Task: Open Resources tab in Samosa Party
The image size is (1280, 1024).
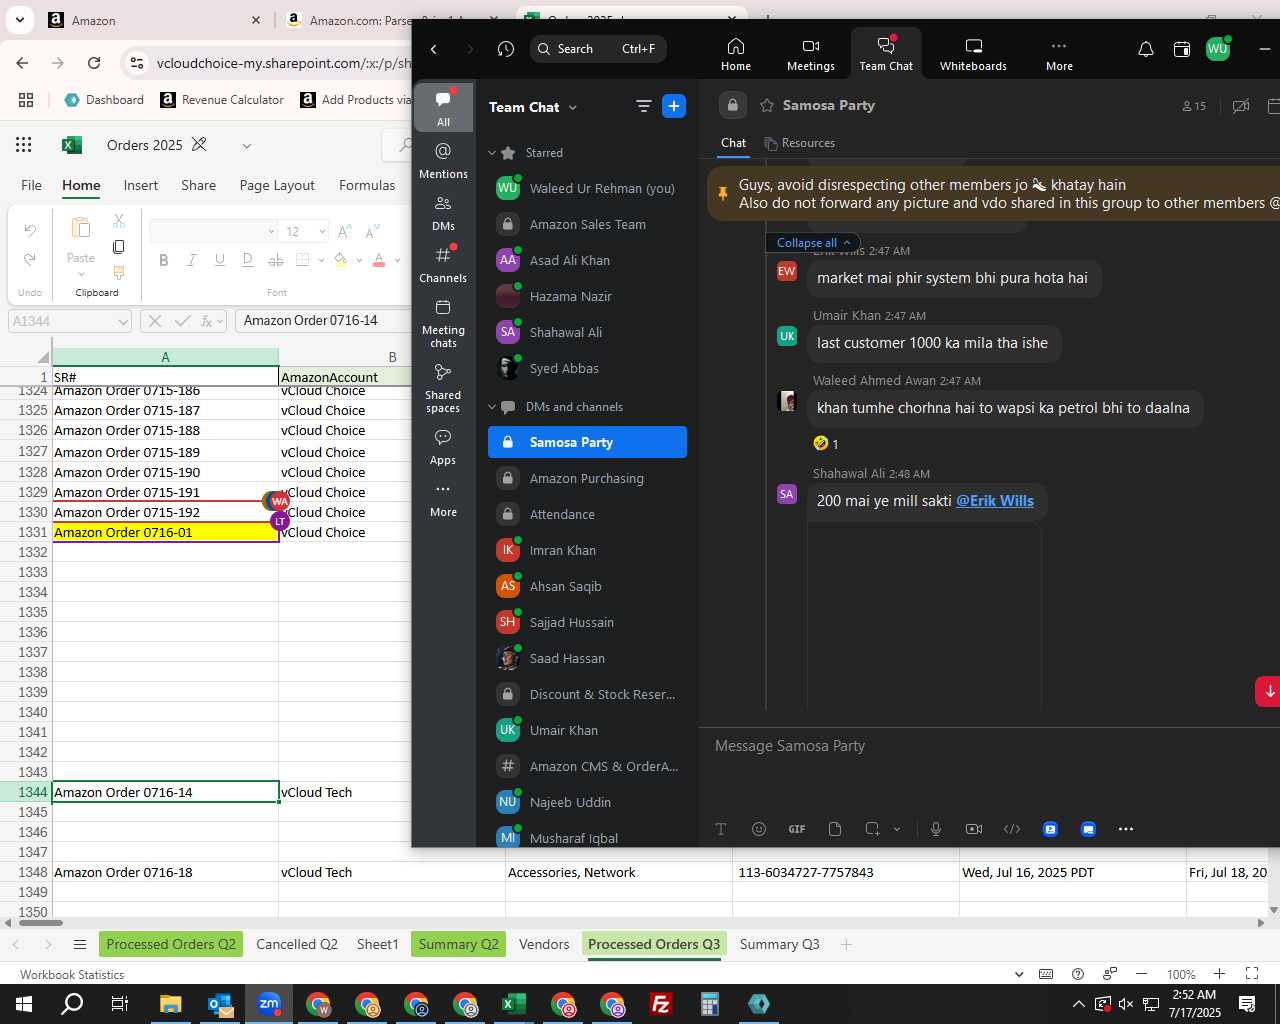Action: pos(799,143)
